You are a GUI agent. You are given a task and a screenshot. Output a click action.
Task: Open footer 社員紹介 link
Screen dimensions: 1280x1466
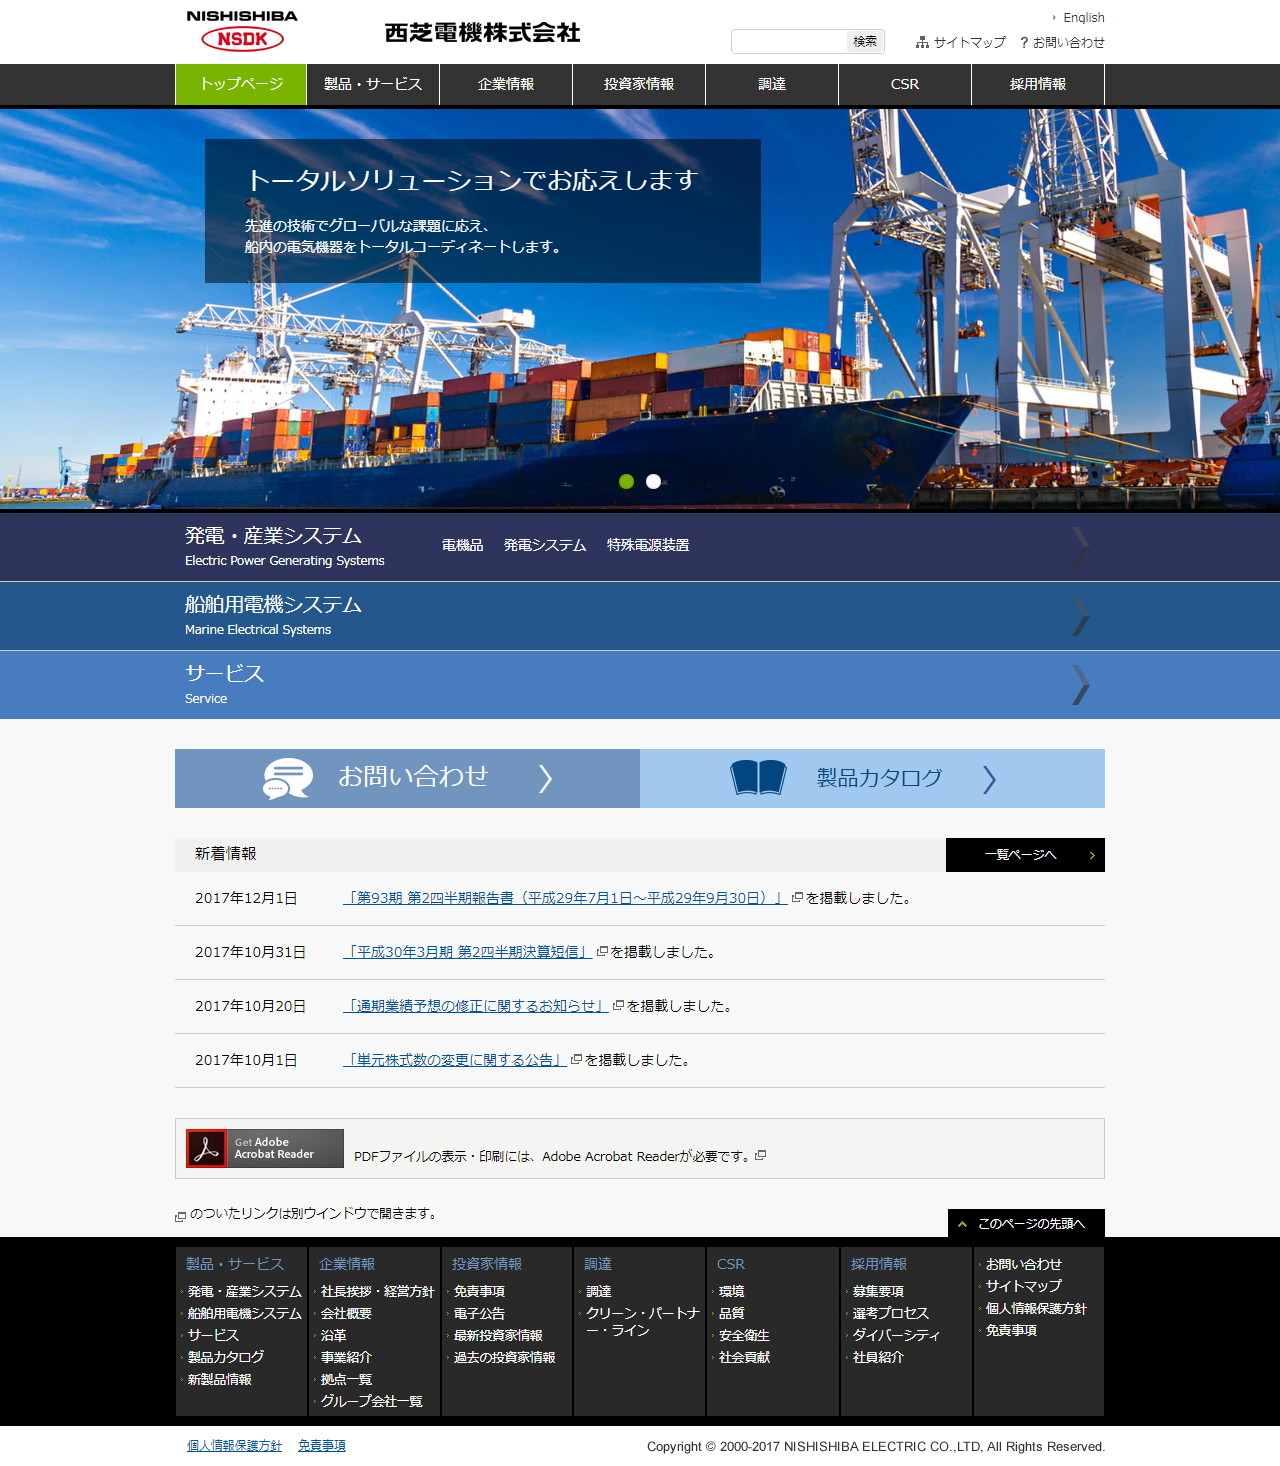tap(878, 1358)
